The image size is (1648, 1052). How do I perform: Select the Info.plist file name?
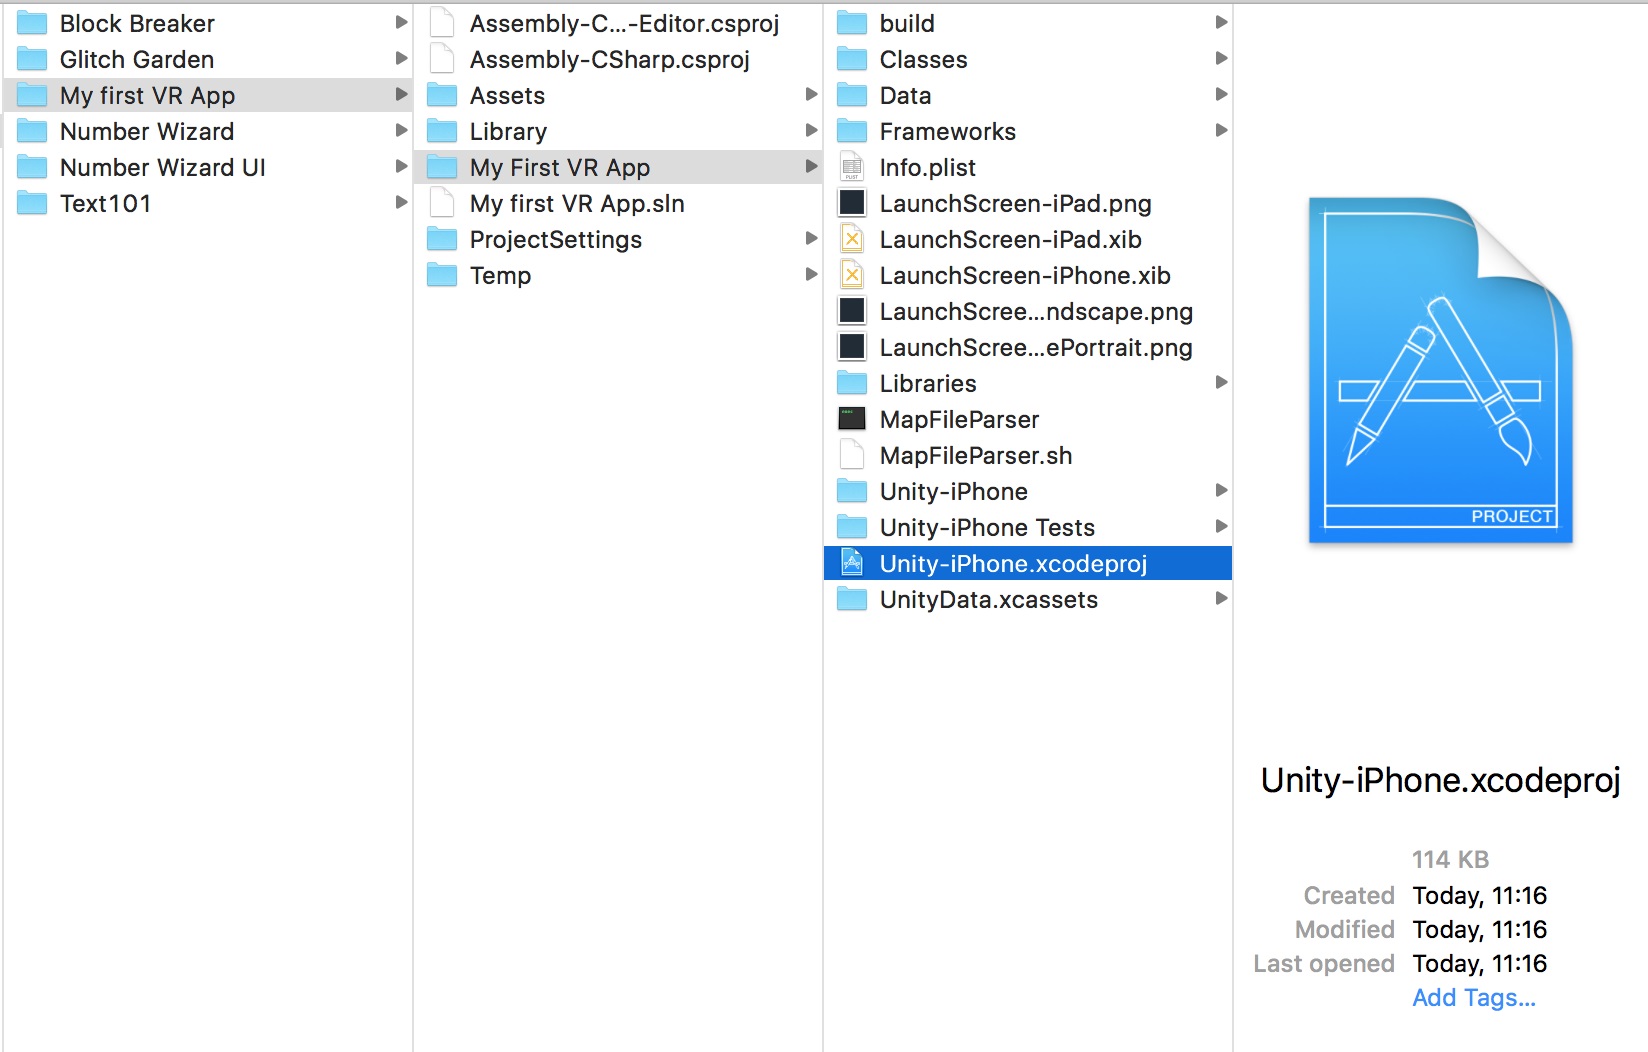coord(928,167)
